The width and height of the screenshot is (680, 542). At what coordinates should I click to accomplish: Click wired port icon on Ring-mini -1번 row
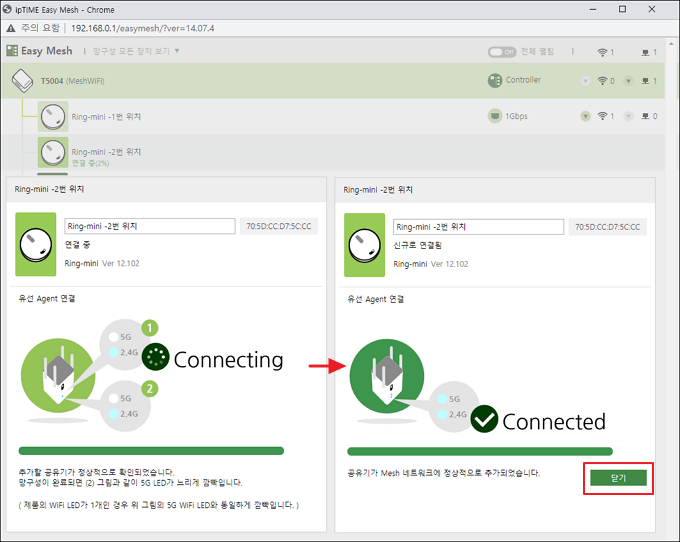[645, 116]
